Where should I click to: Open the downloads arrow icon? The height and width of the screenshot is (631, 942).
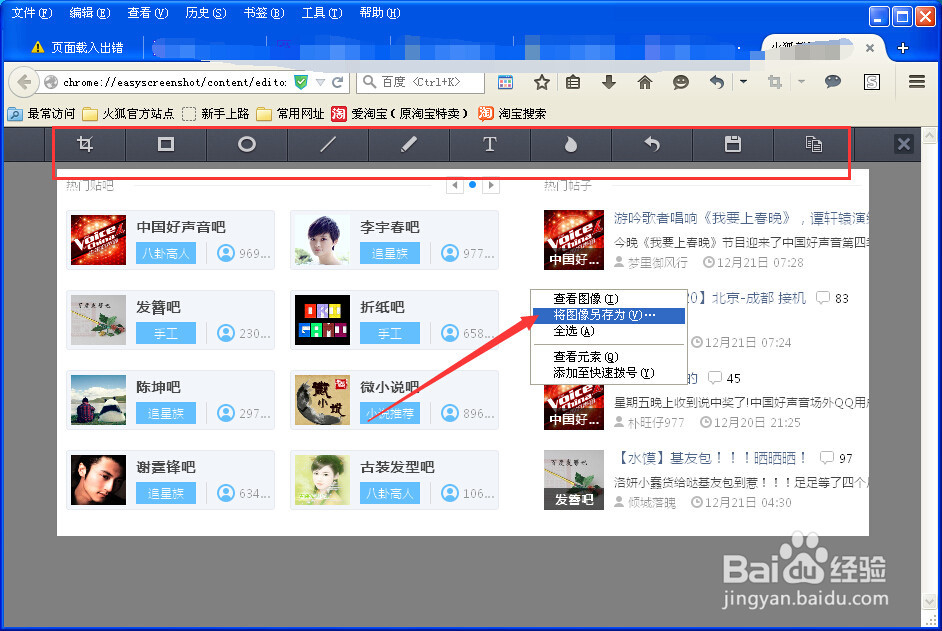(x=609, y=82)
